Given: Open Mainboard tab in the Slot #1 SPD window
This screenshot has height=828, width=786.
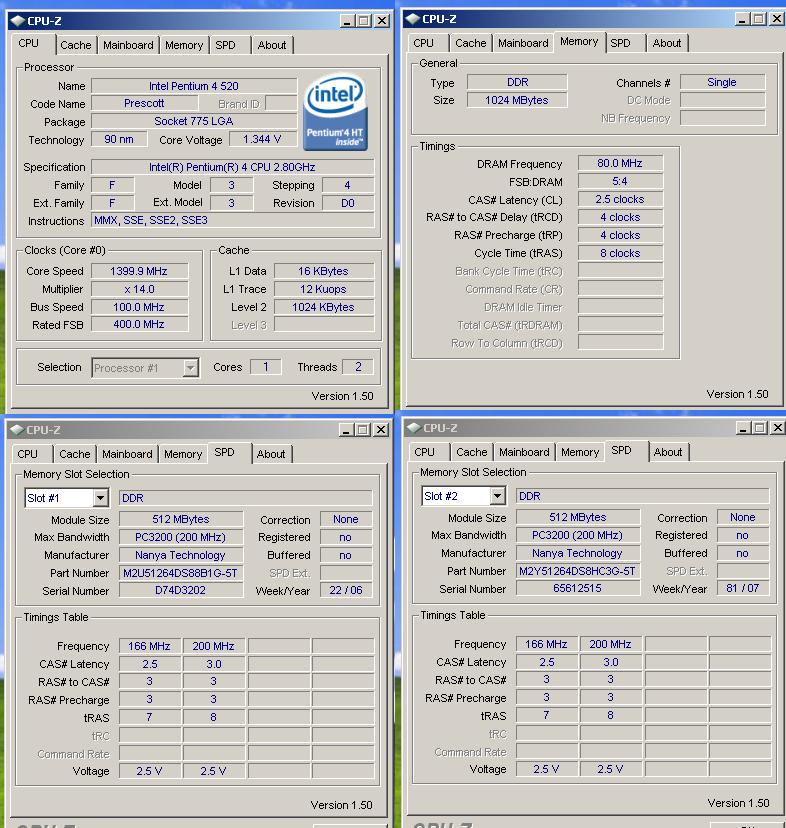Looking at the screenshot, I should pos(127,454).
